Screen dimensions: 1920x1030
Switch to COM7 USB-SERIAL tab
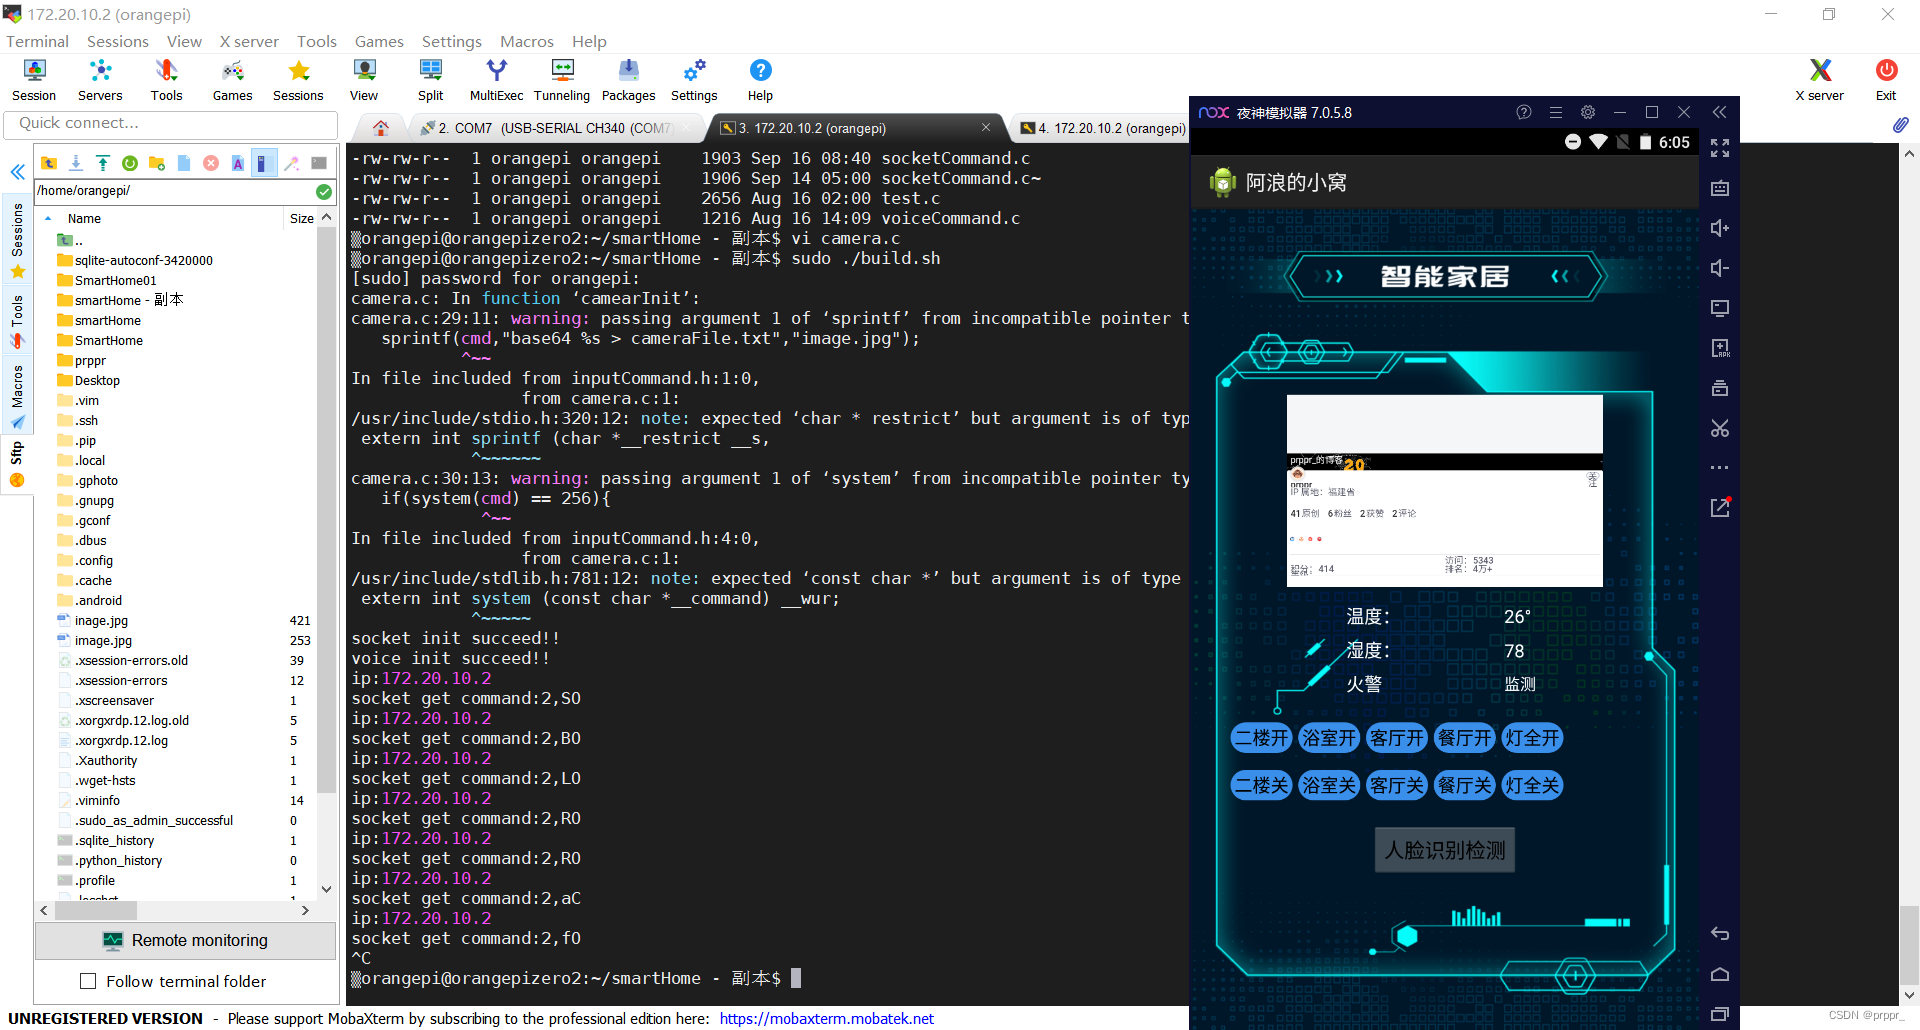pos(556,128)
